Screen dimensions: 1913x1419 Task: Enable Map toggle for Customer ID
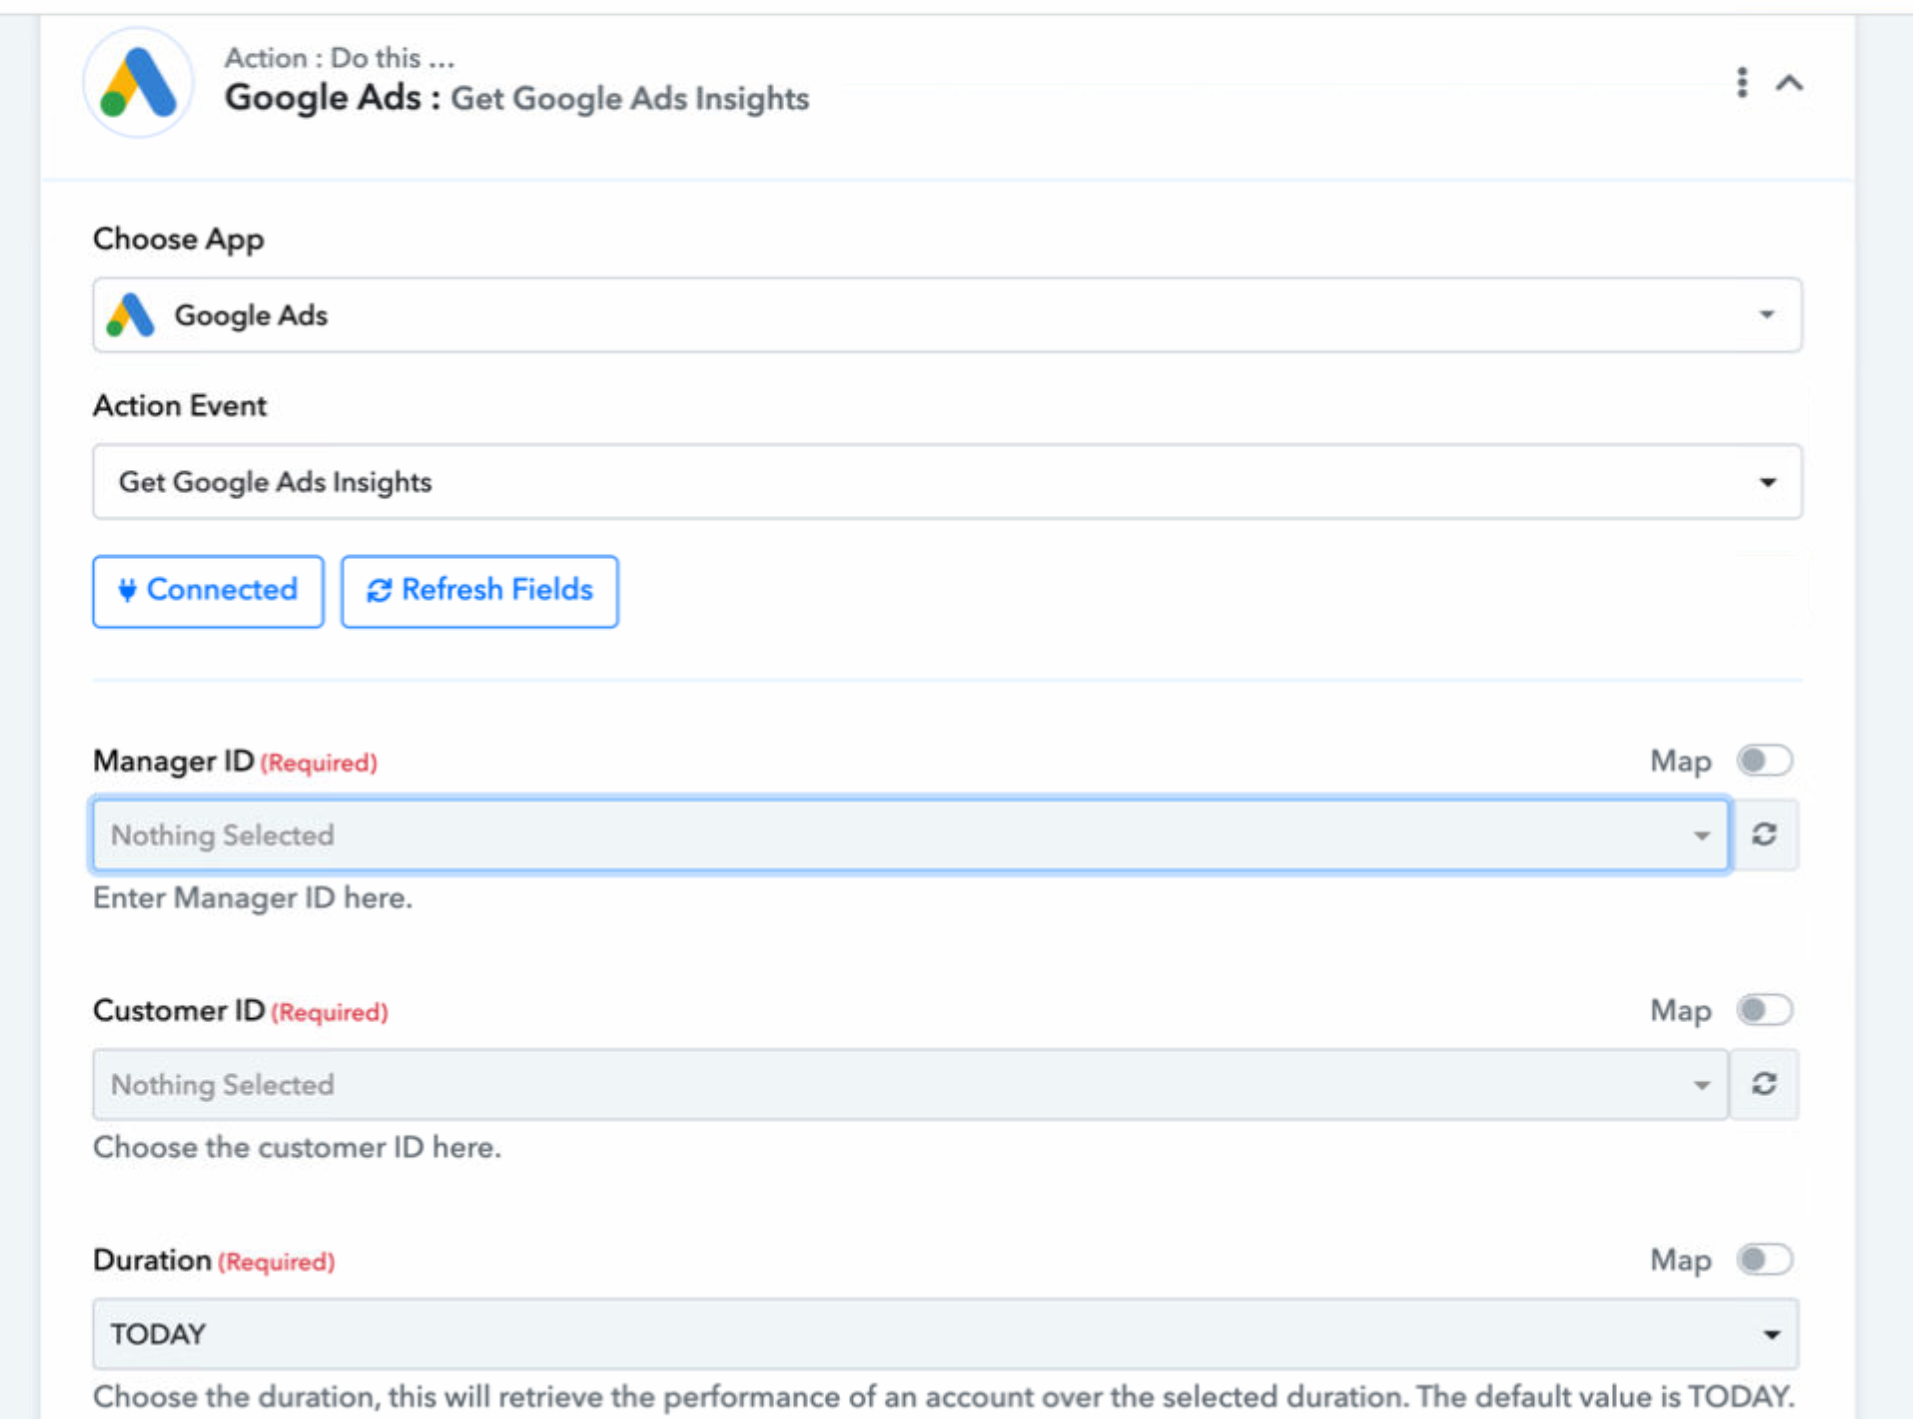pos(1764,1010)
